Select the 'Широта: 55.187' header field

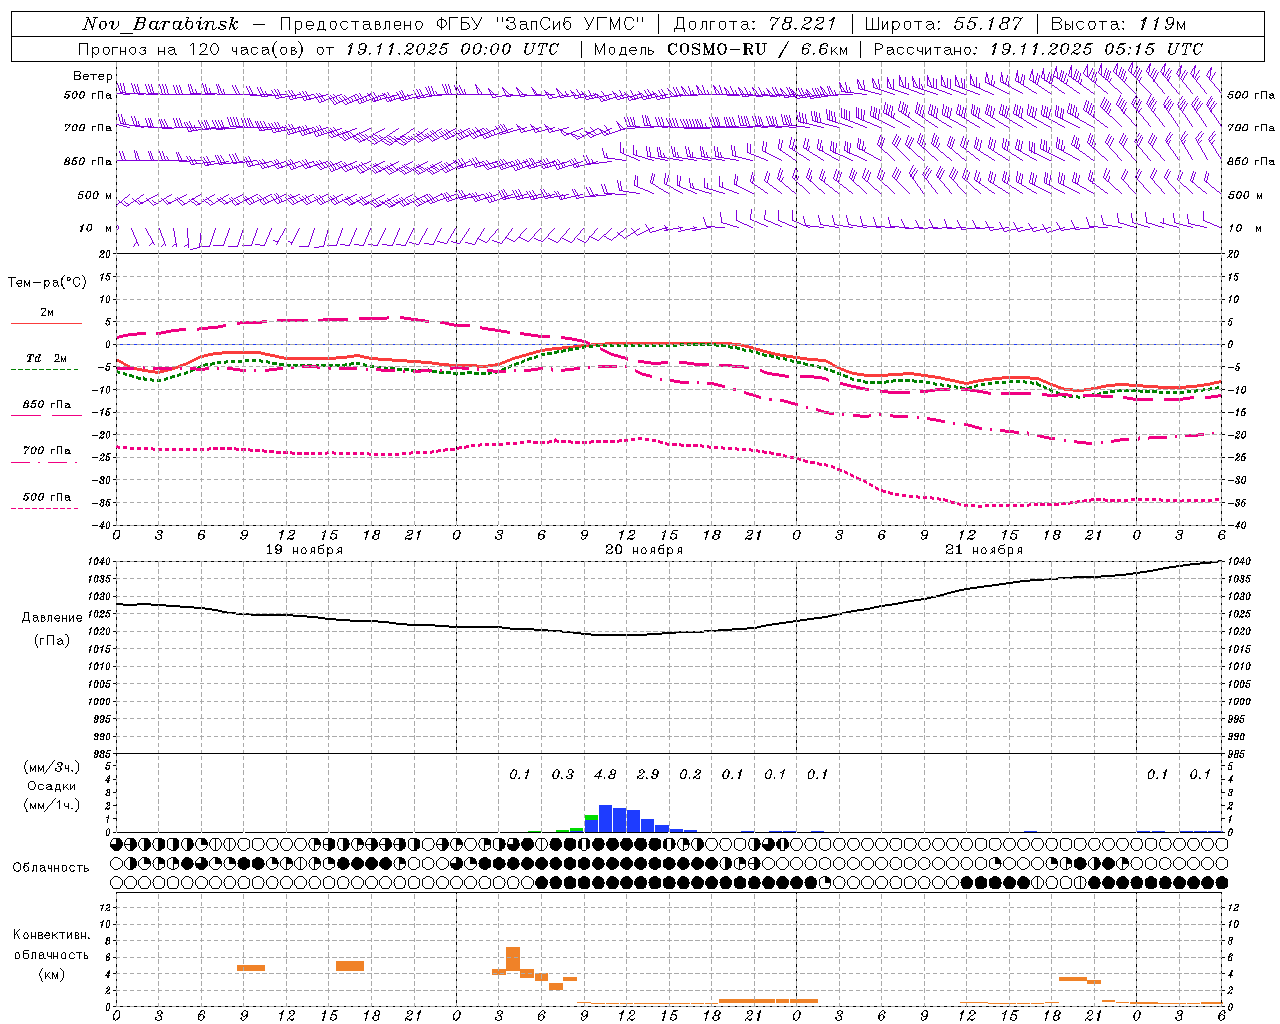pos(943,24)
